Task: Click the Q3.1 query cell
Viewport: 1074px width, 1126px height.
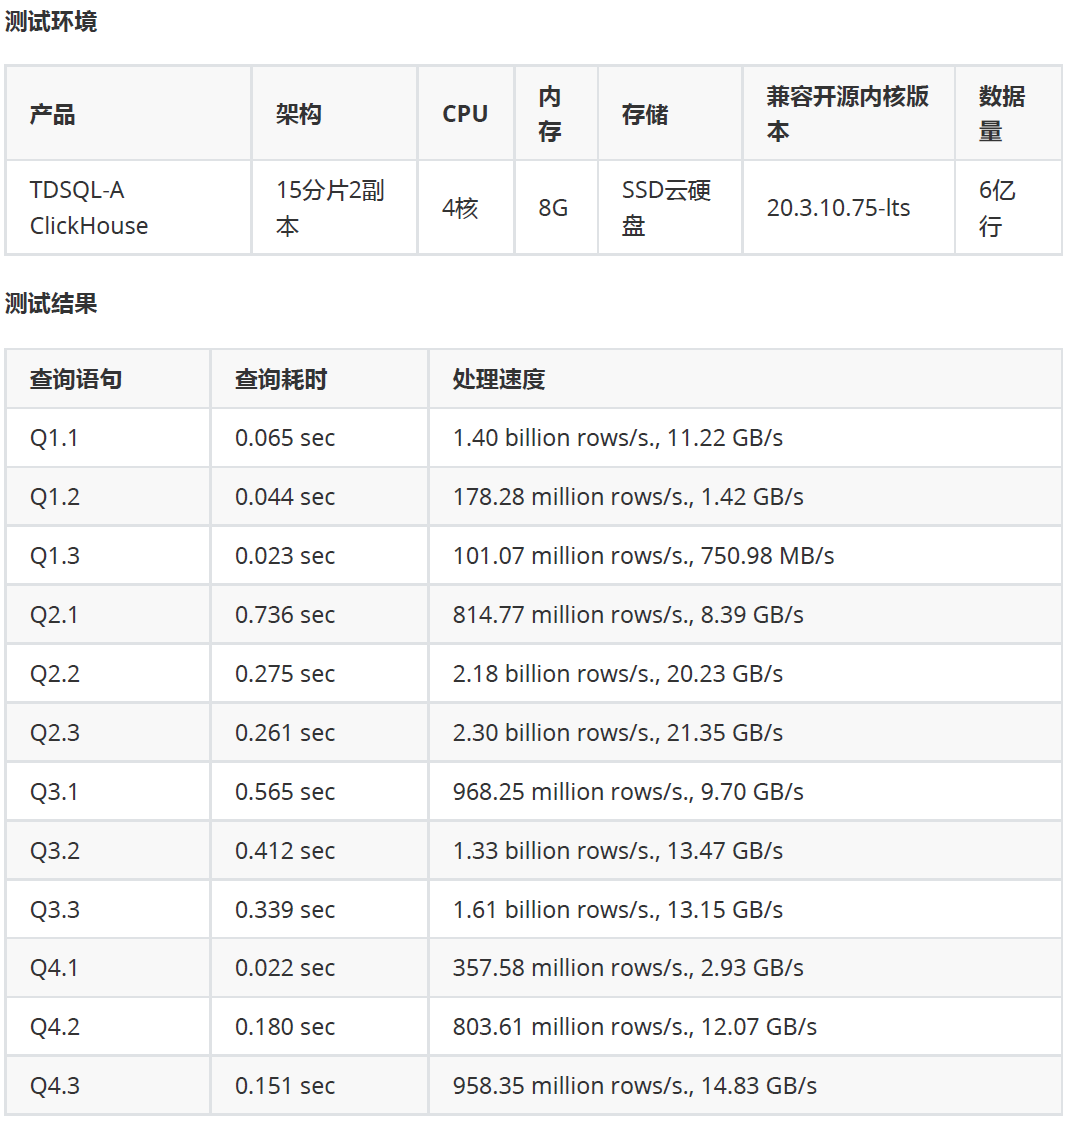Action: (x=108, y=791)
